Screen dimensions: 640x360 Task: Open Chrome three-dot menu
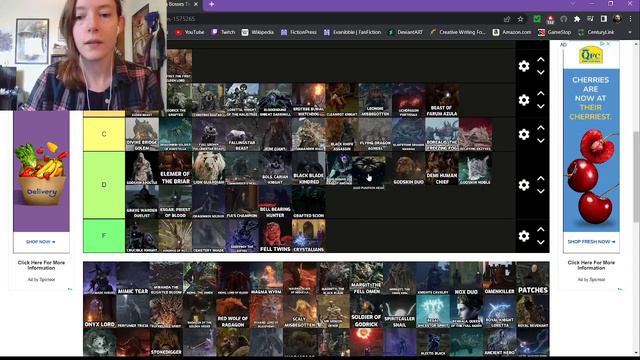coord(630,19)
